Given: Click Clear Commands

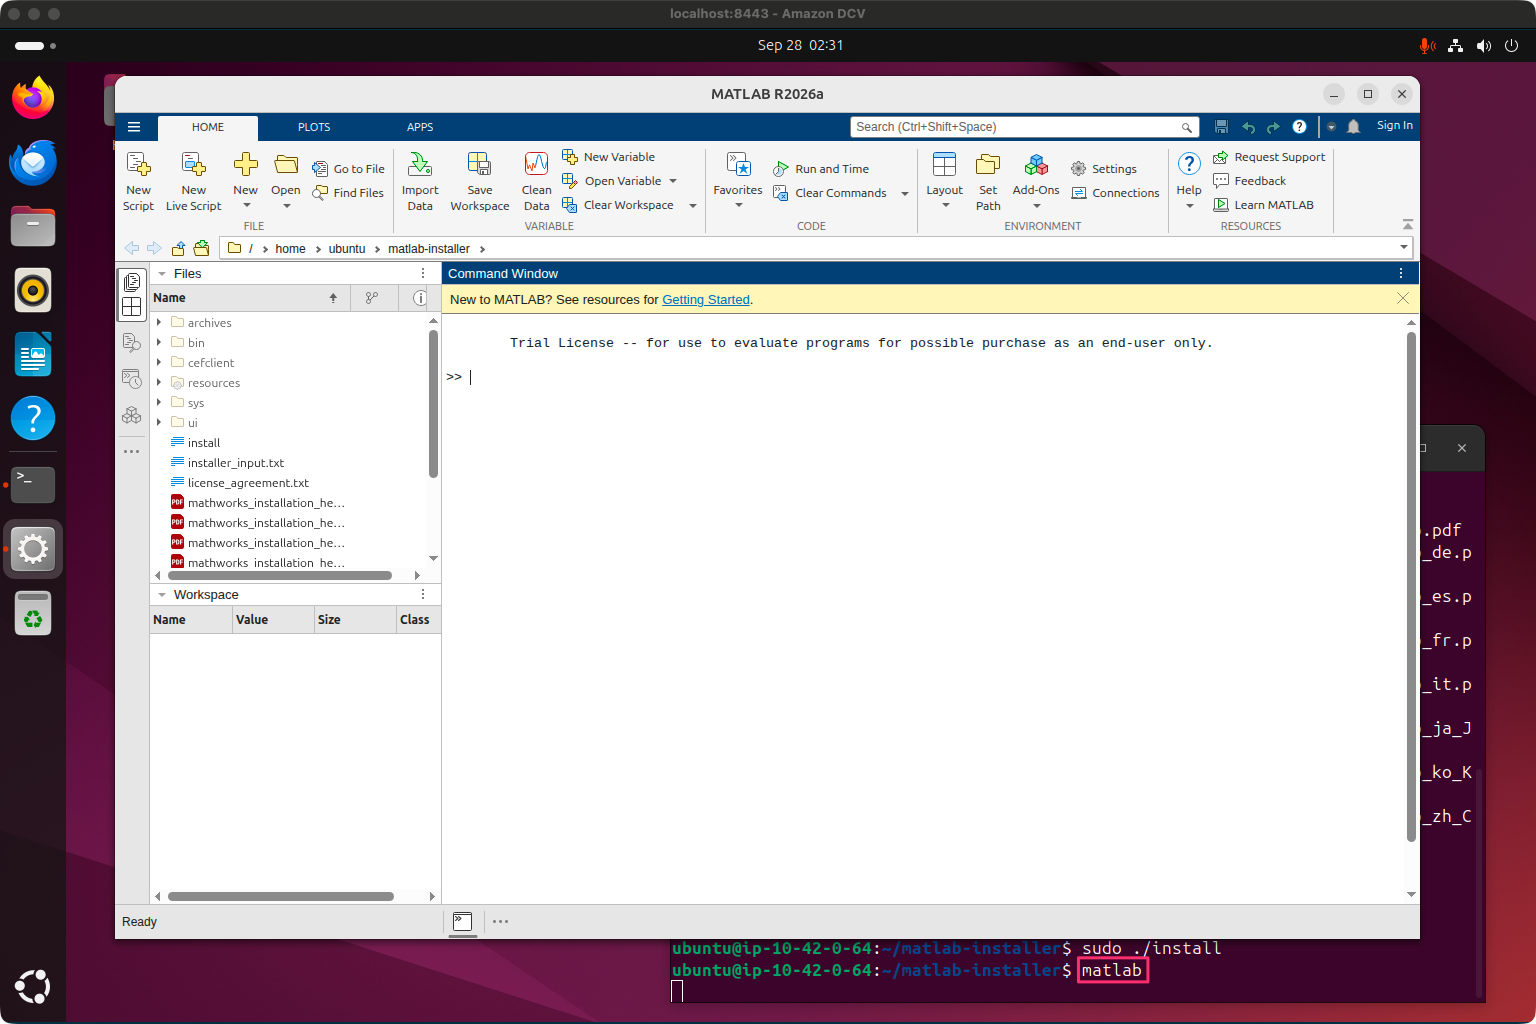Looking at the screenshot, I should pyautogui.click(x=830, y=193).
